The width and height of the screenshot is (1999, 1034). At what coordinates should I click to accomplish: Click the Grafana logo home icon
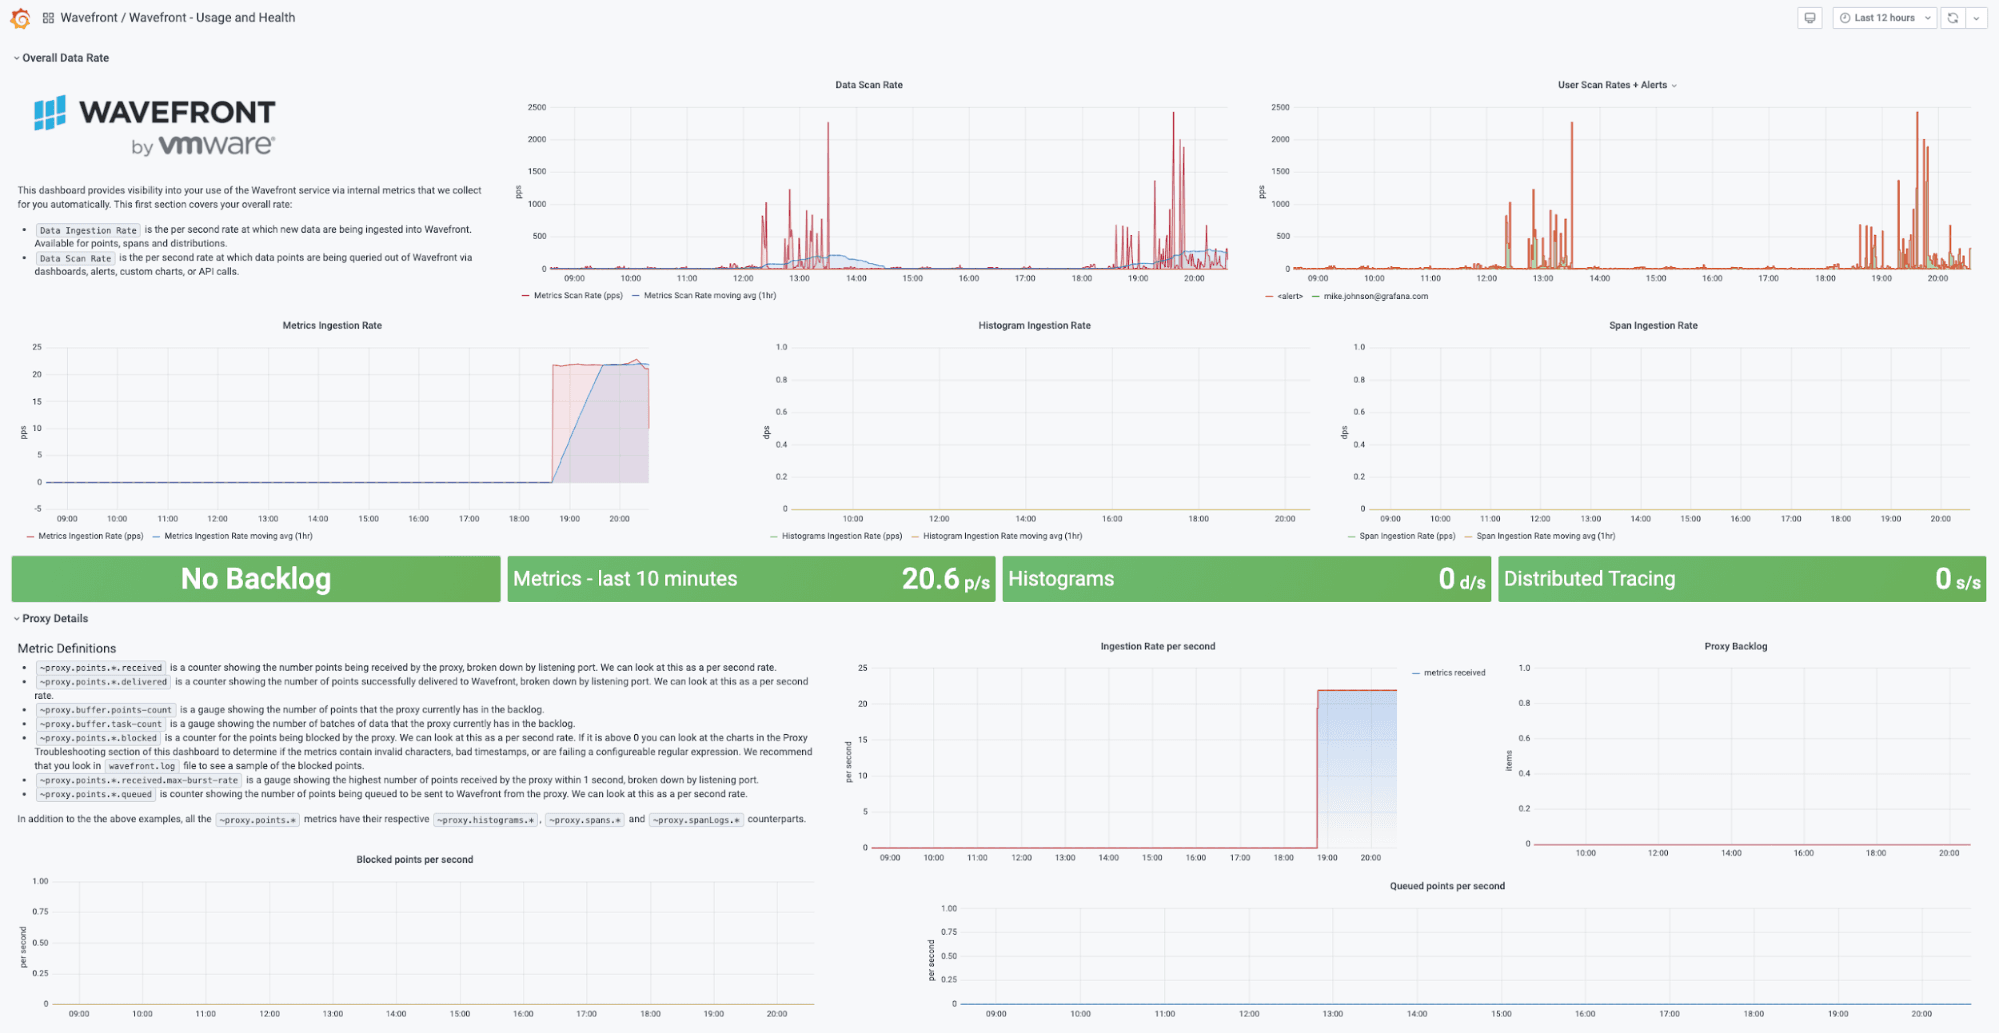point(20,18)
